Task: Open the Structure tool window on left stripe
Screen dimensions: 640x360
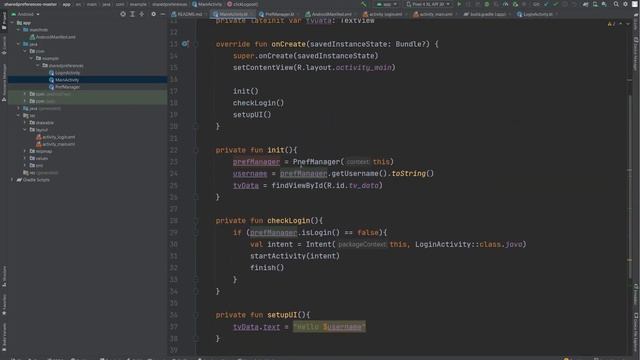Action: (x=4, y=276)
